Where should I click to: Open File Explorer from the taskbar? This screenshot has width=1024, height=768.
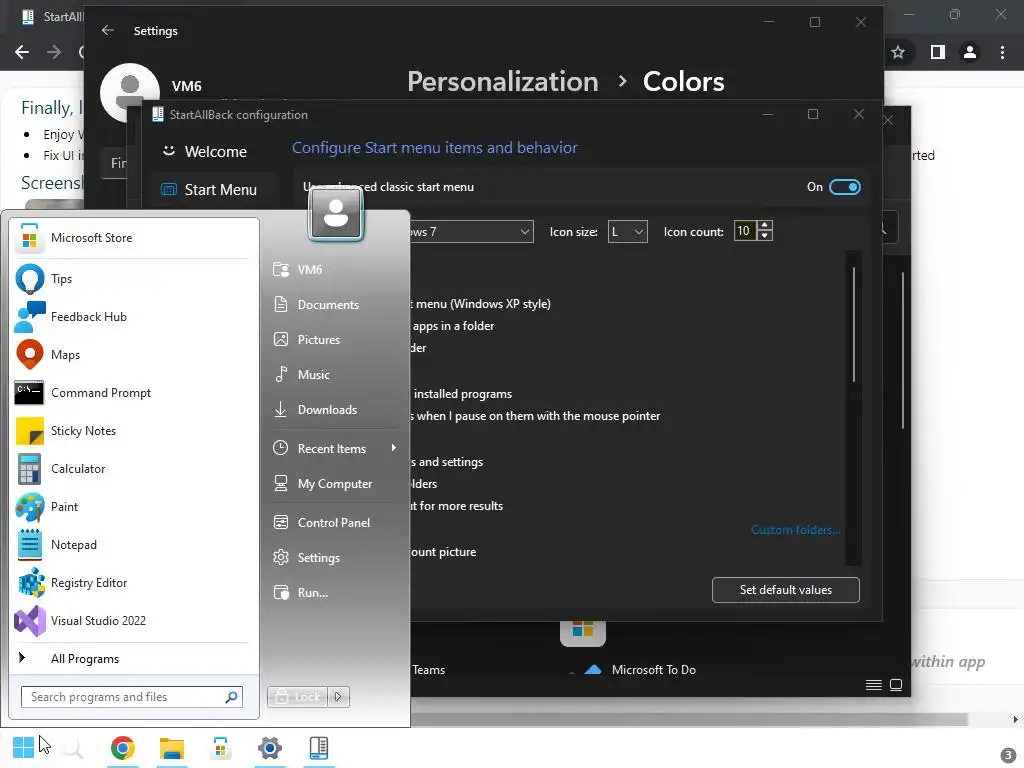coord(172,748)
